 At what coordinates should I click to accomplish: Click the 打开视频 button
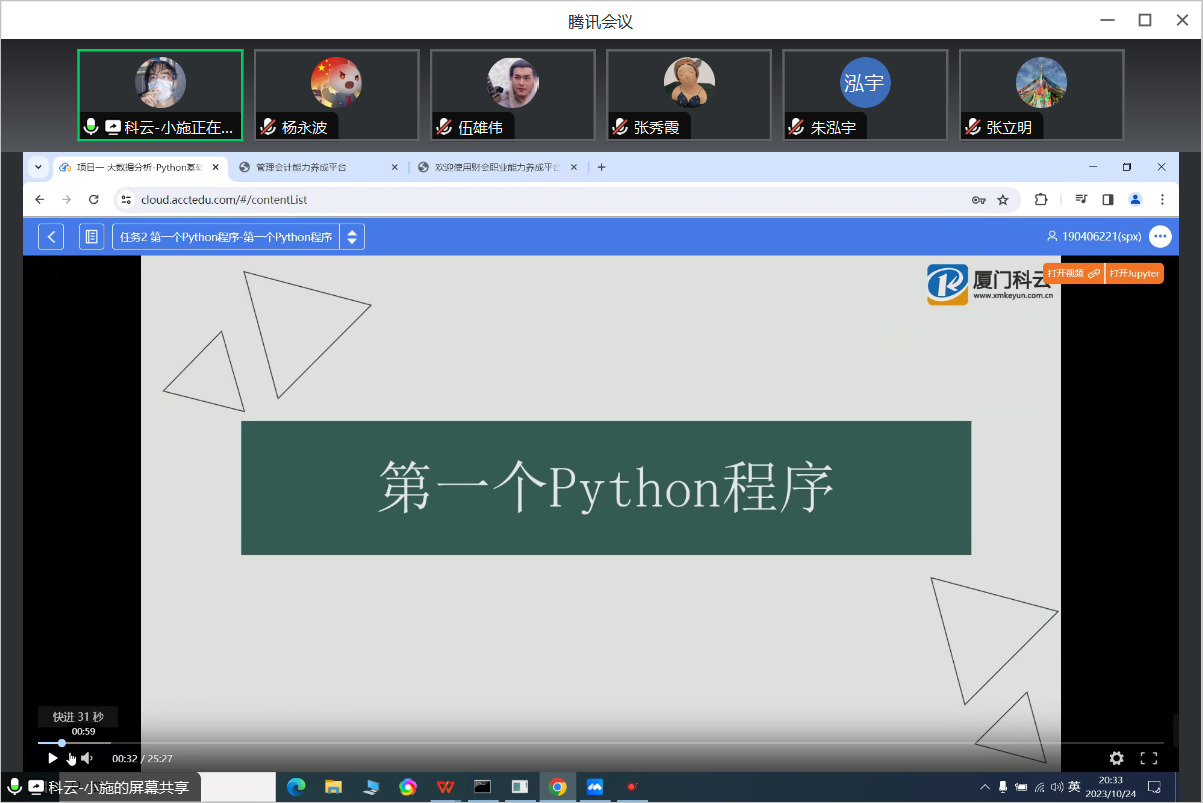(1073, 273)
